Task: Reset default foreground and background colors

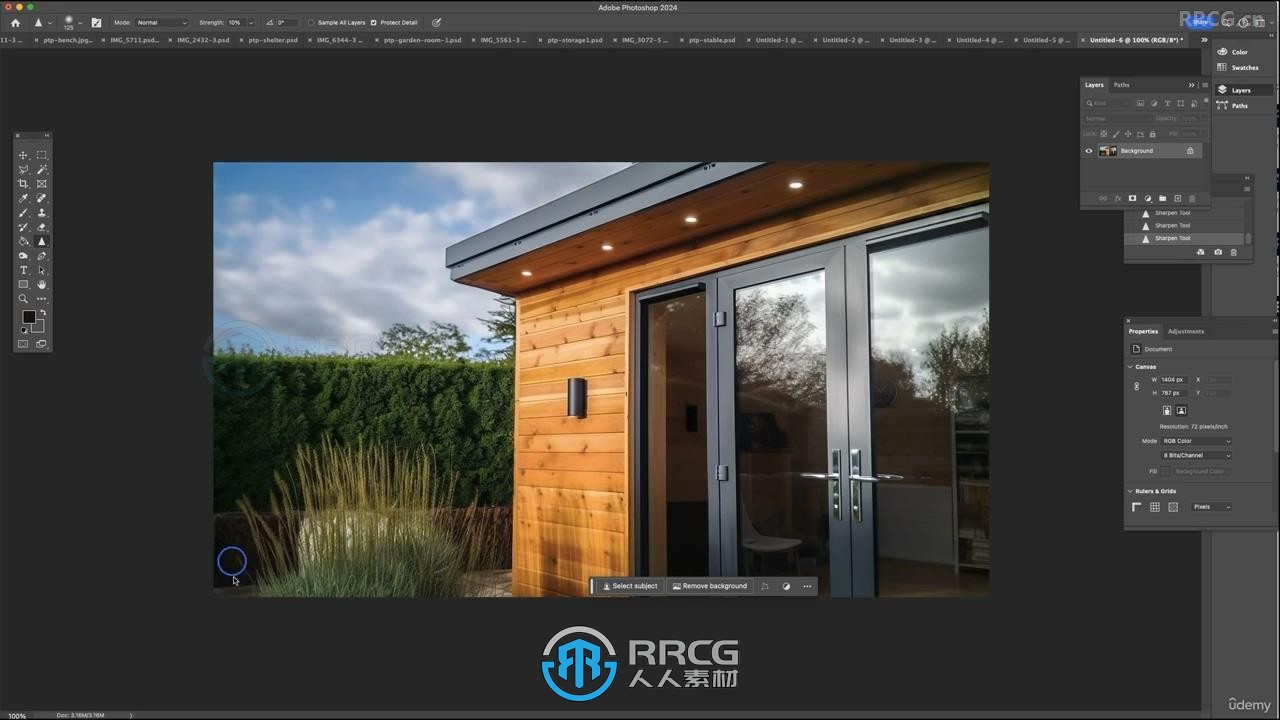Action: 24,330
